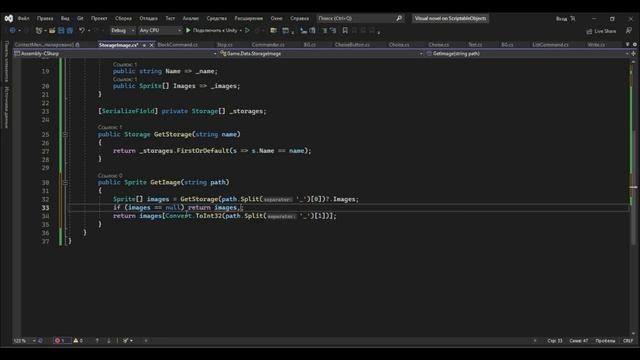Screen dimensions: 640x360
Task: Click the red error count indicator
Action: [x=61, y=340]
